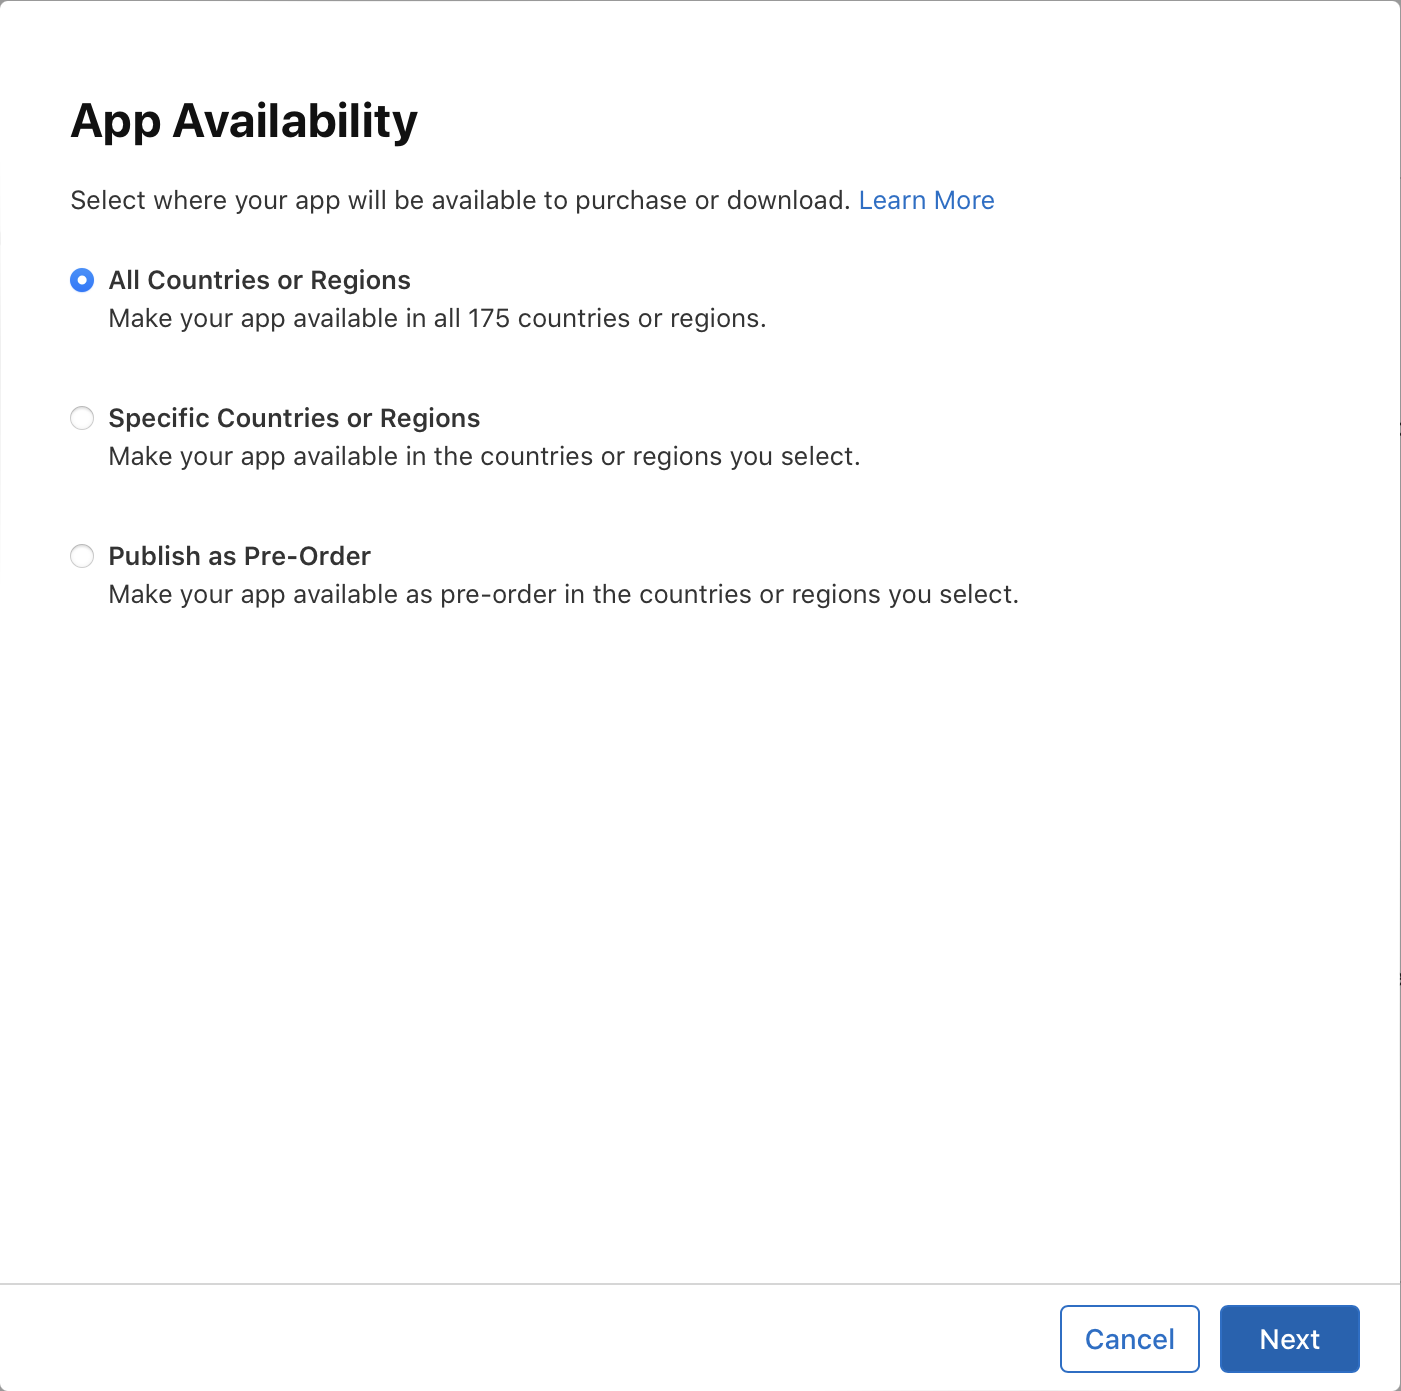1401x1391 pixels.
Task: Click the All Countries or Regions label
Action: coord(259,280)
